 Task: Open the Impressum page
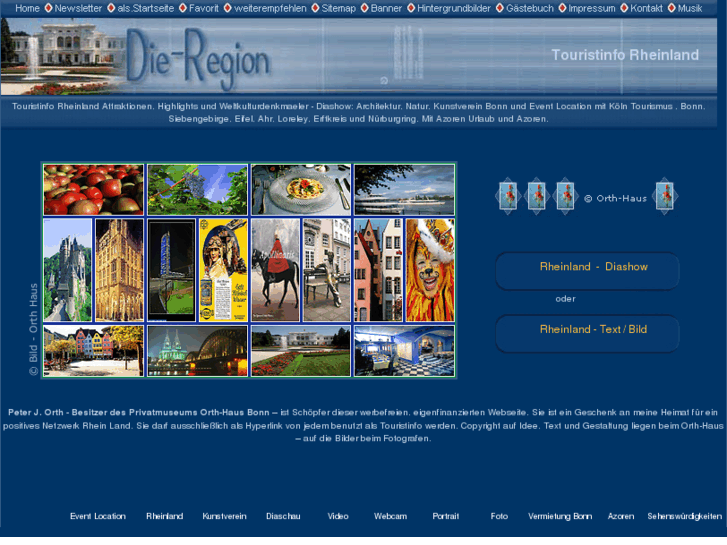(592, 8)
